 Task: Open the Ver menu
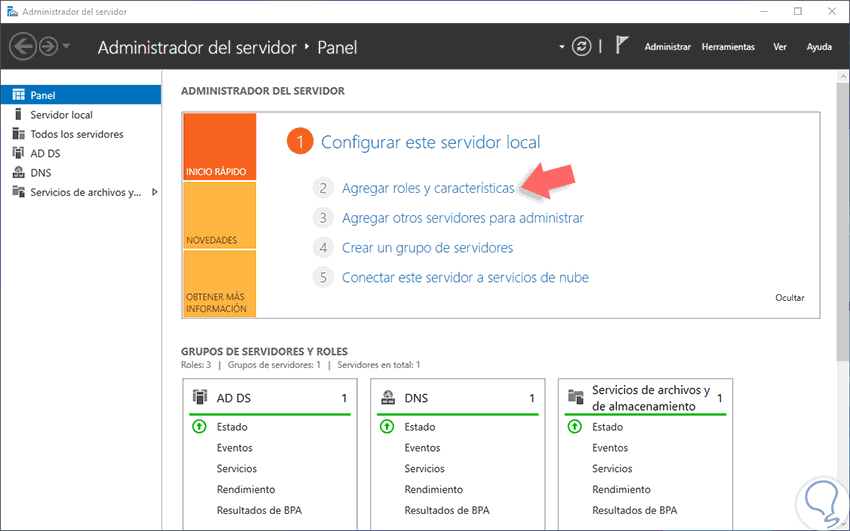point(780,47)
